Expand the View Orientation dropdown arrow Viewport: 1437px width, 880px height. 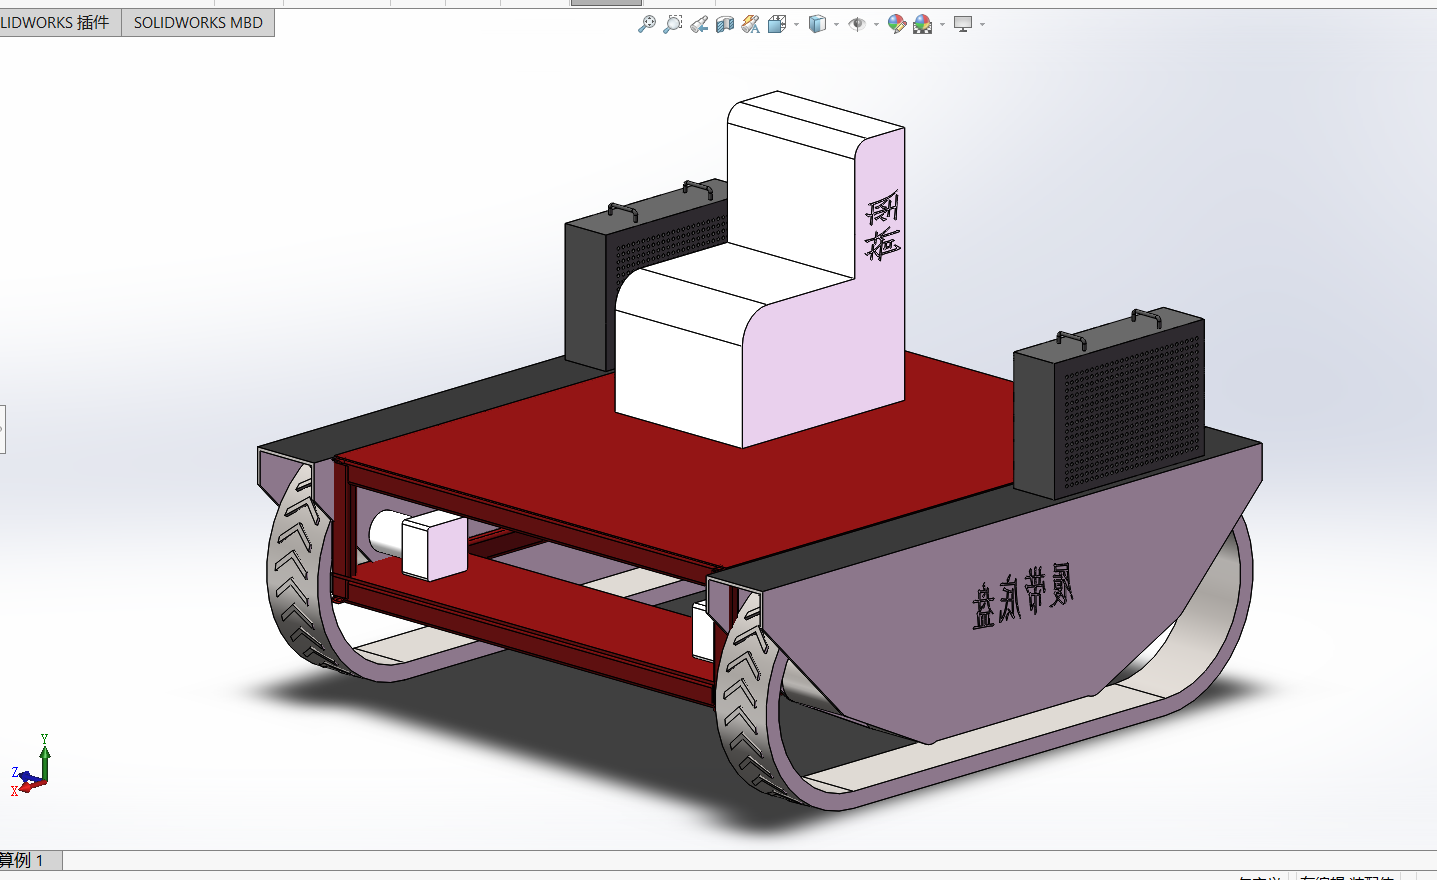pyautogui.click(x=796, y=24)
